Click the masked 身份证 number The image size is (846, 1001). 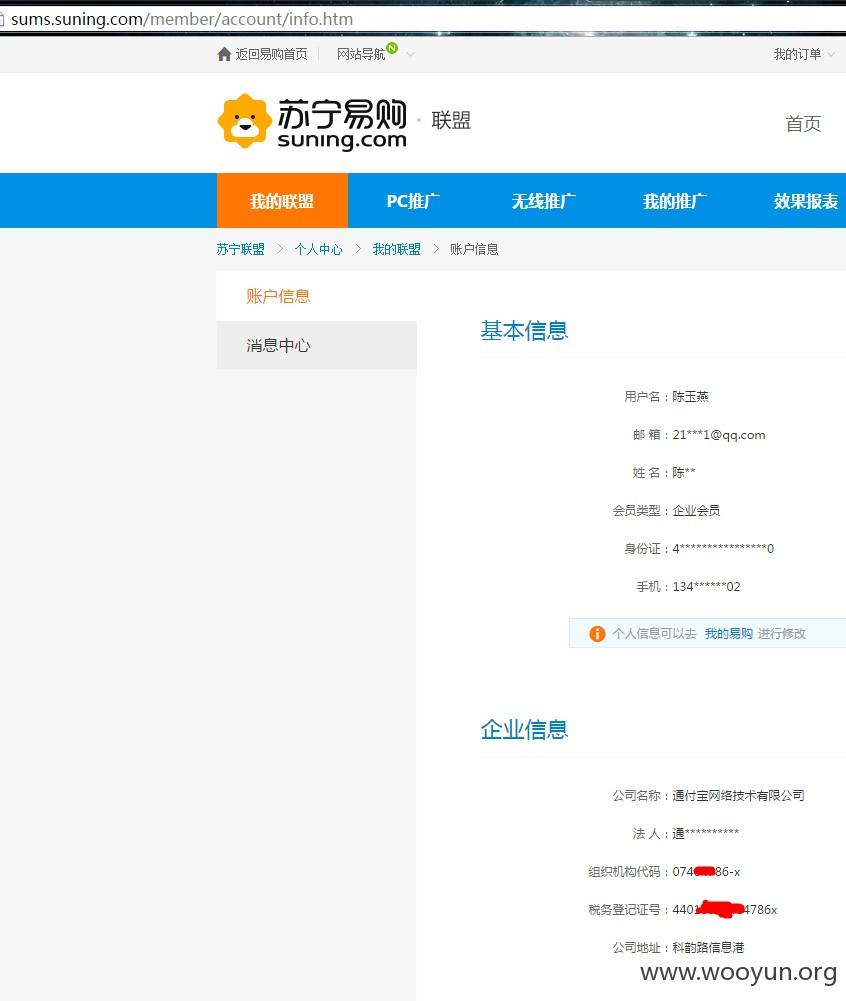[723, 548]
